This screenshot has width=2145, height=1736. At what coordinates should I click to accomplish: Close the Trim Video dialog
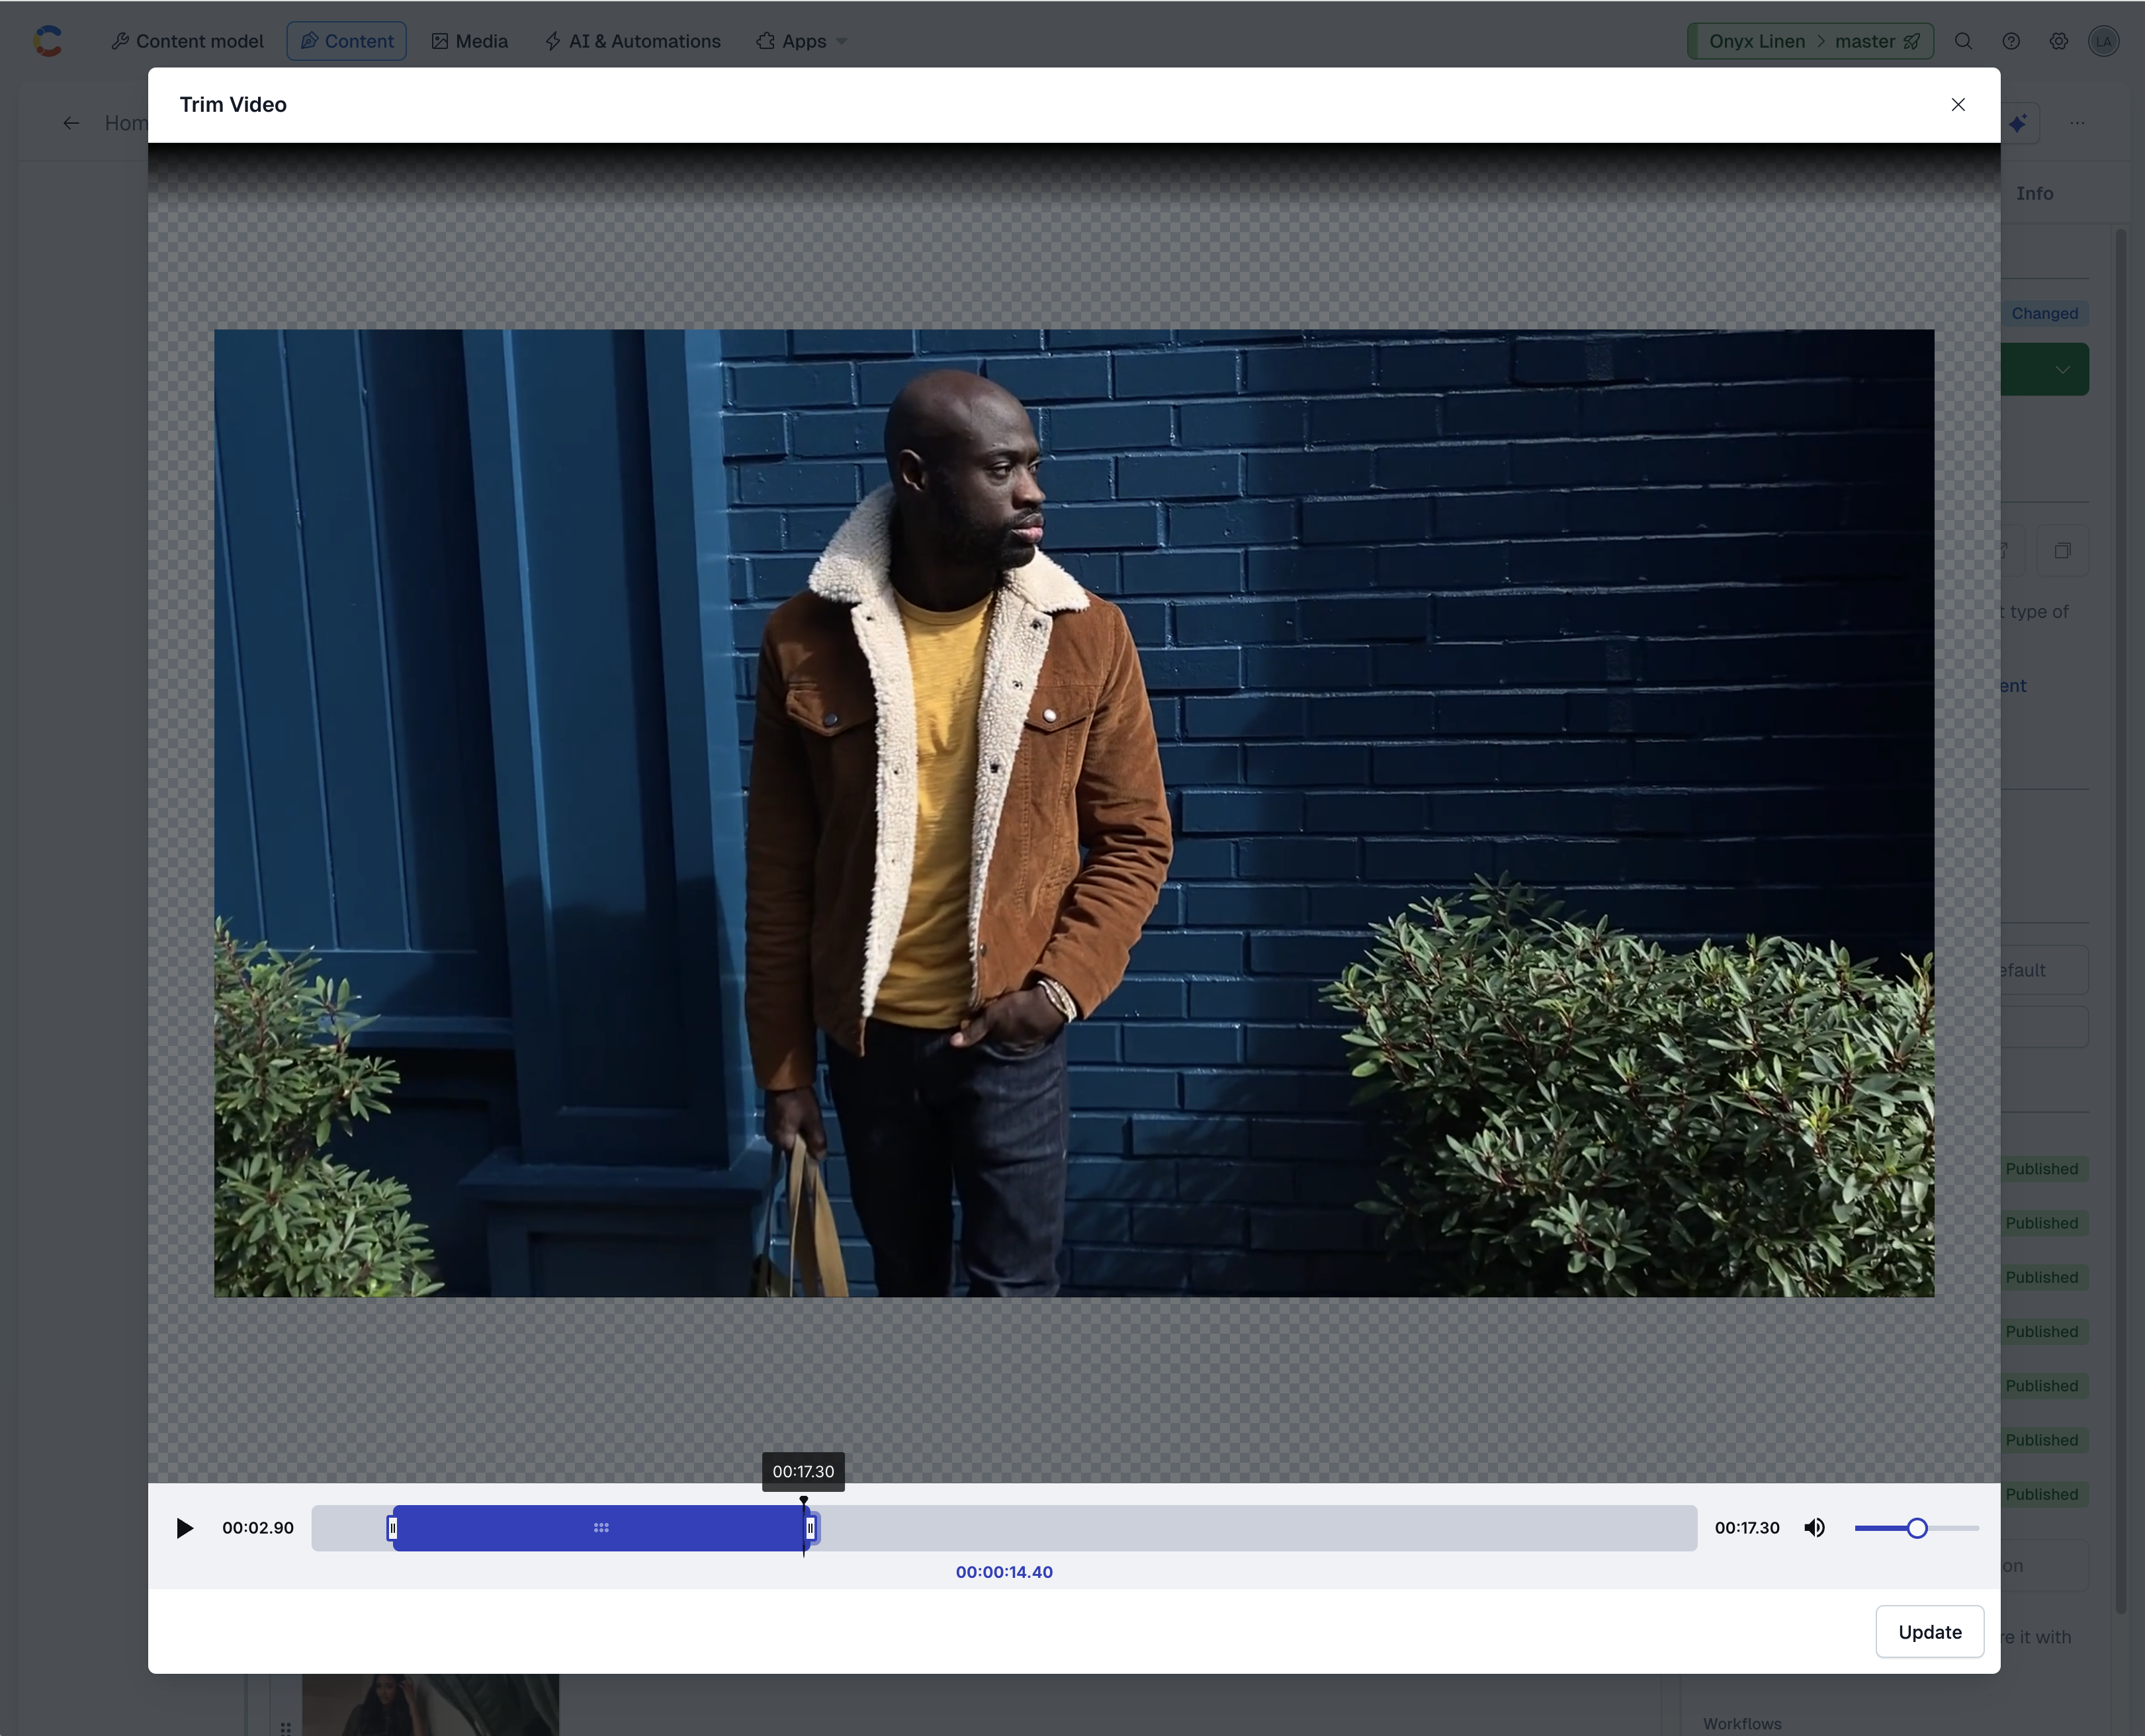1958,105
